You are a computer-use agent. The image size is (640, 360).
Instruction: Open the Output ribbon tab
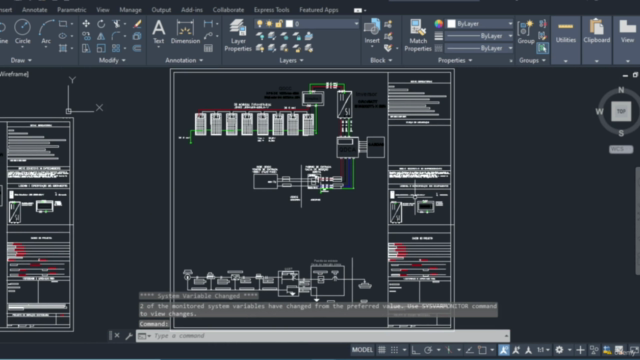[x=161, y=9]
